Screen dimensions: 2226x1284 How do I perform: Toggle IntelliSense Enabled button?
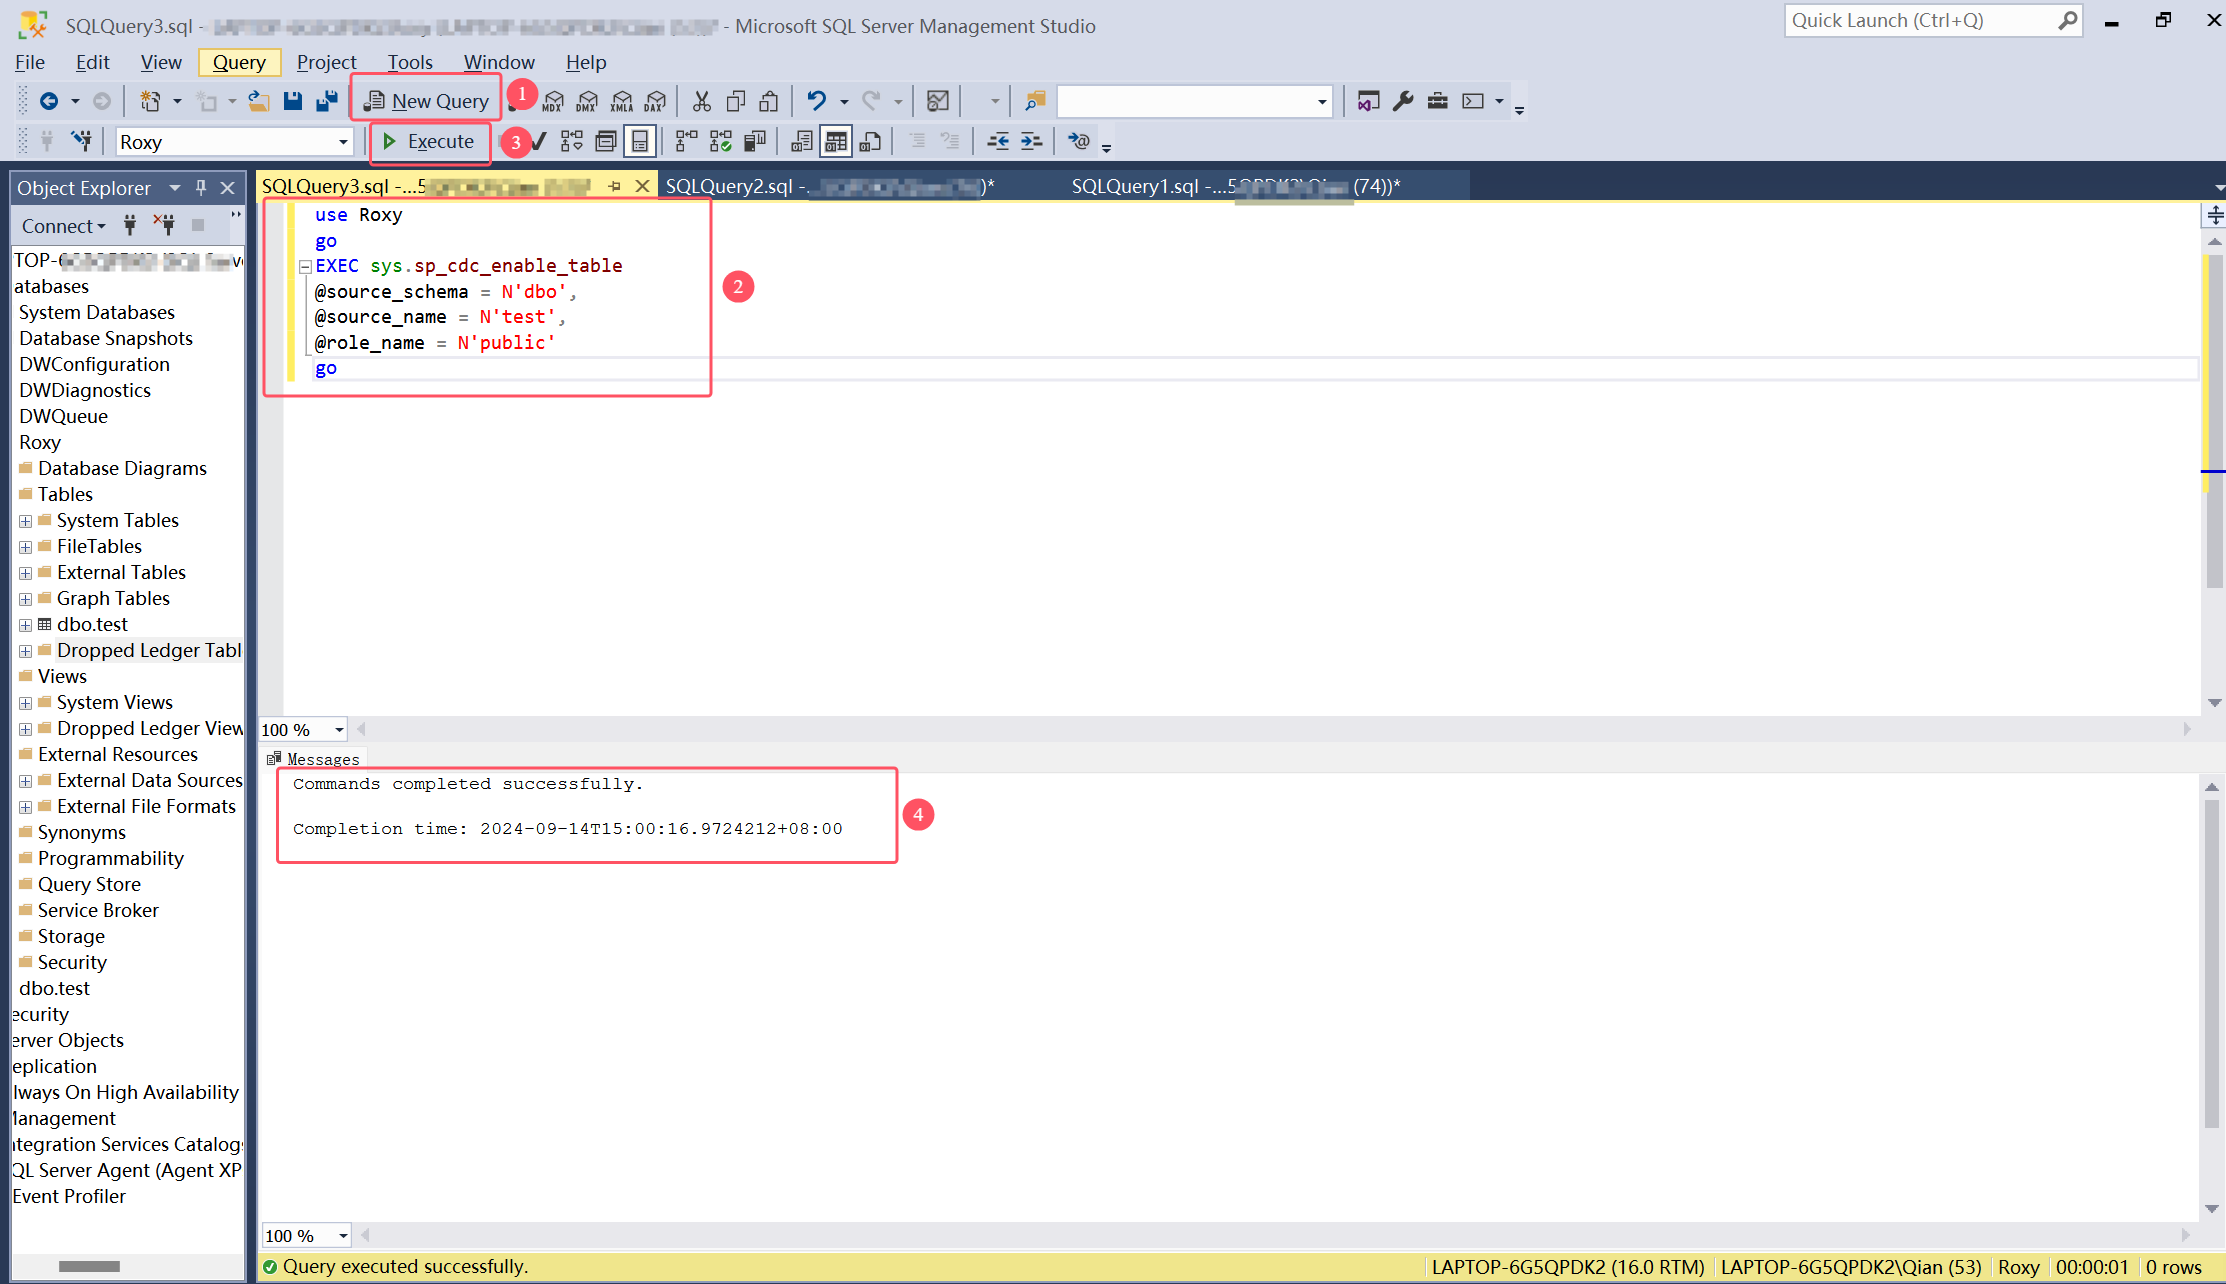640,142
